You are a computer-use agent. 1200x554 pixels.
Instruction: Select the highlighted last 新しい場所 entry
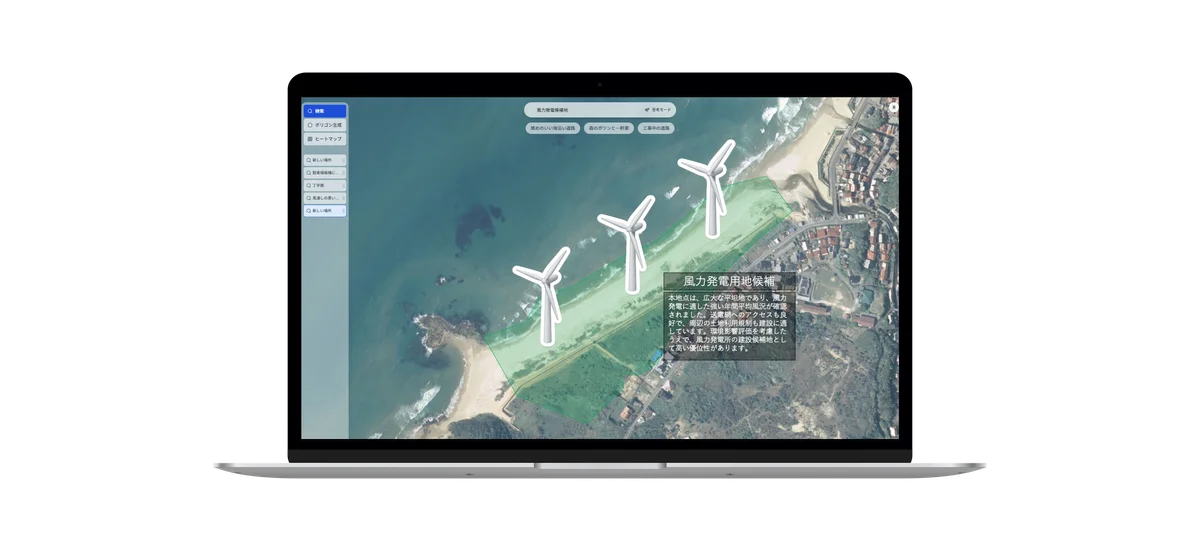point(326,211)
